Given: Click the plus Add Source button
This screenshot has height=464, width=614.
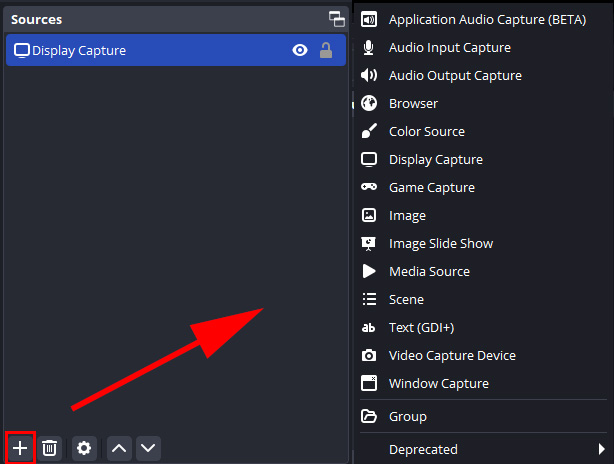Looking at the screenshot, I should (x=20, y=448).
